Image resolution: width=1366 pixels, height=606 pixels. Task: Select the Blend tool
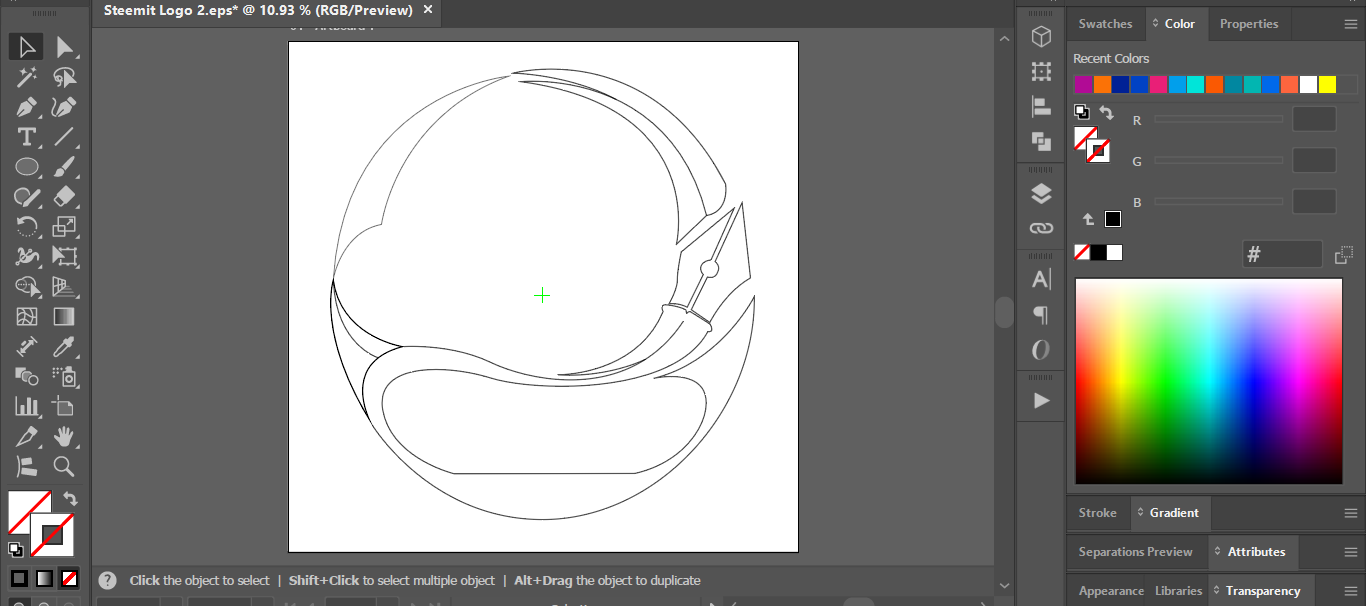tap(27, 377)
